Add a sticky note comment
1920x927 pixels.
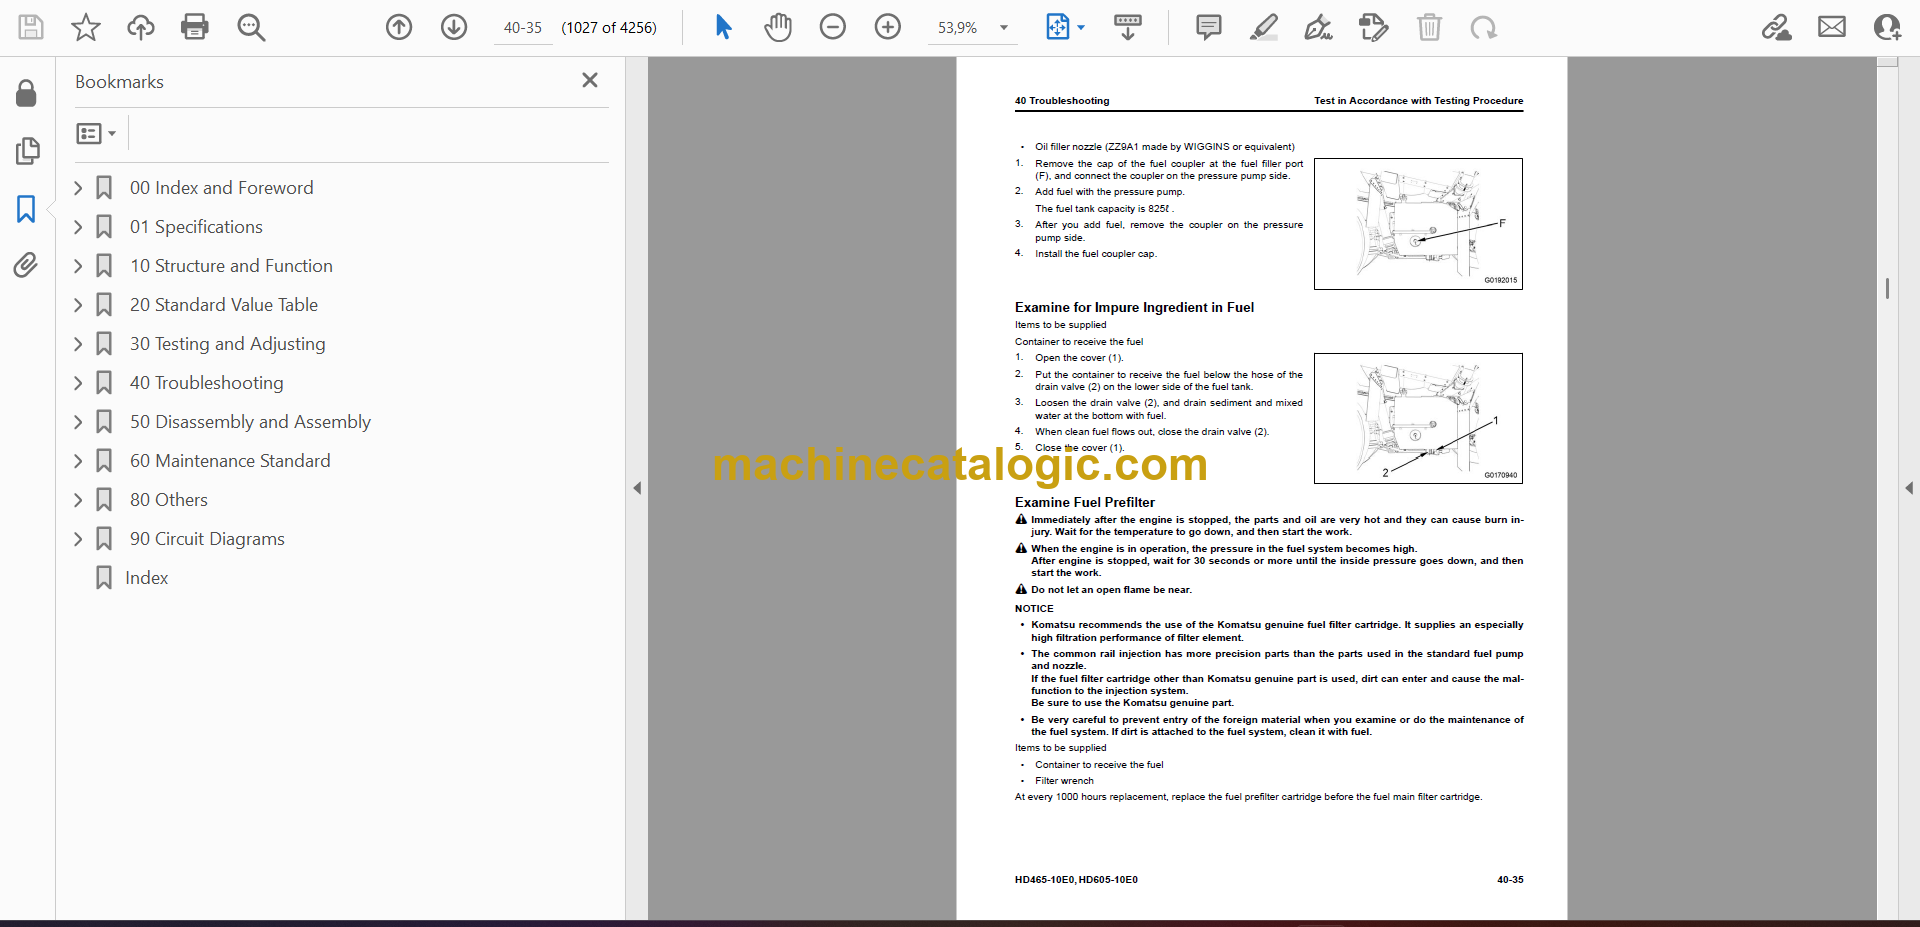(x=1209, y=27)
